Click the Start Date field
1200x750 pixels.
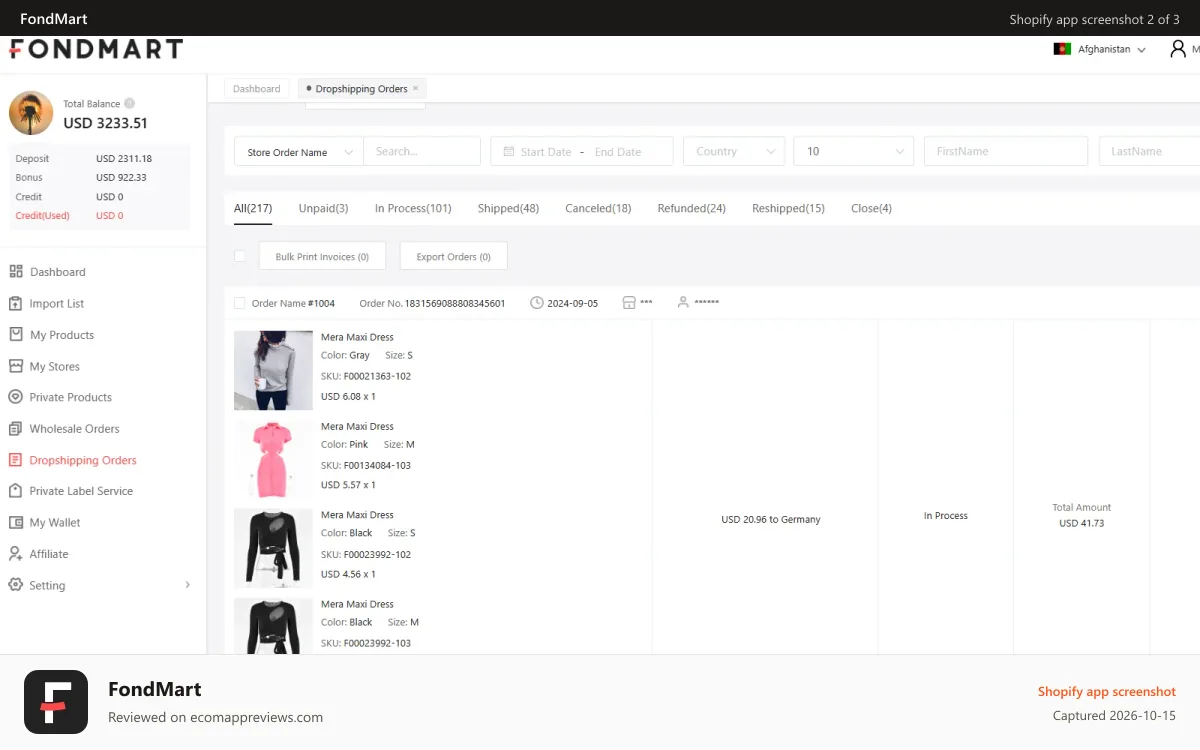point(546,152)
